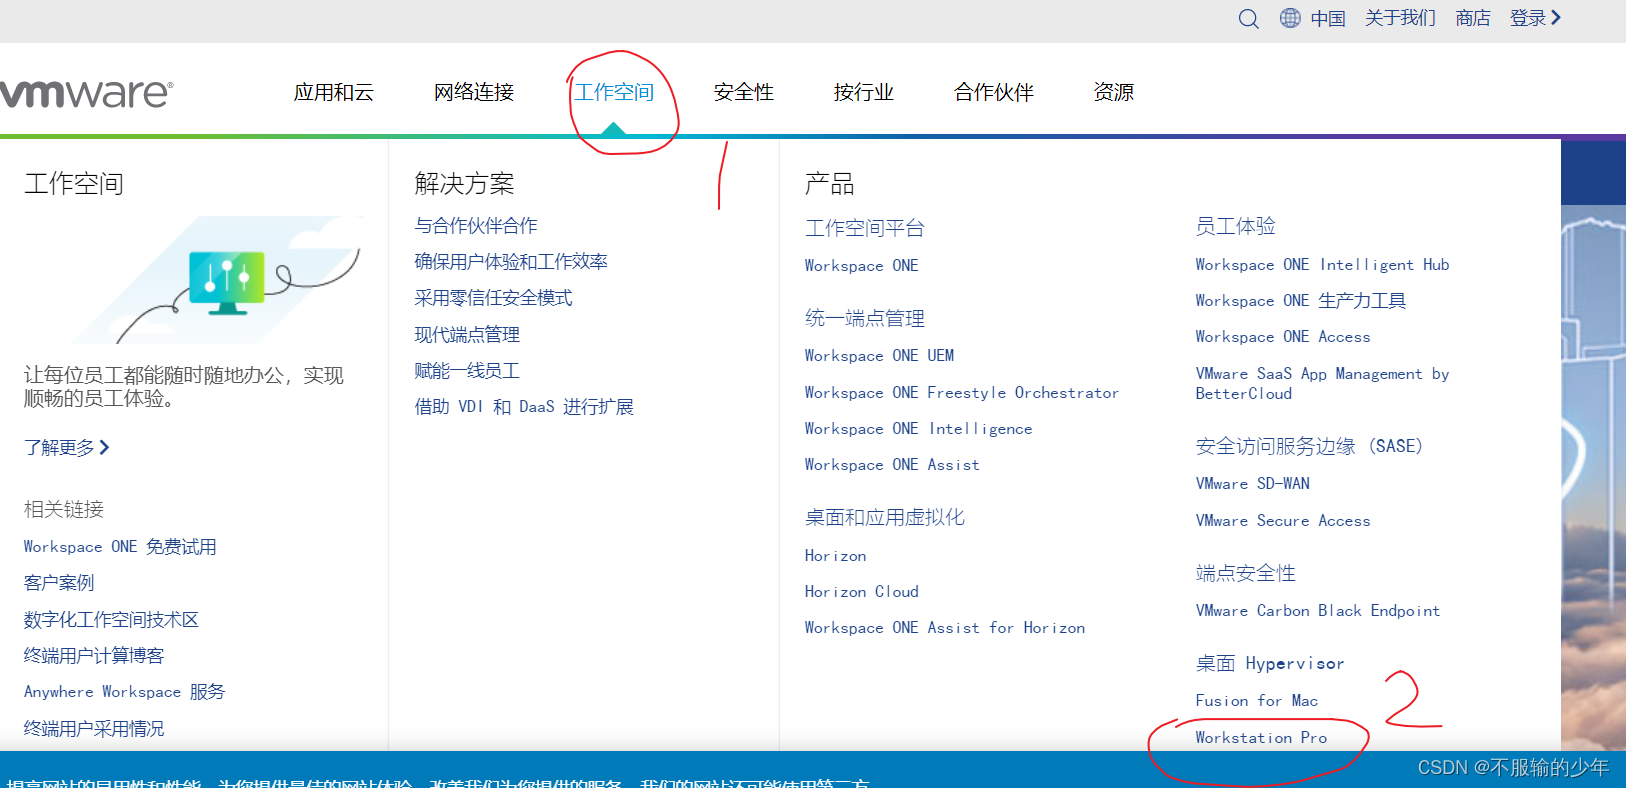Select the 工作空间 menu item
The width and height of the screenshot is (1626, 788).
click(x=613, y=92)
